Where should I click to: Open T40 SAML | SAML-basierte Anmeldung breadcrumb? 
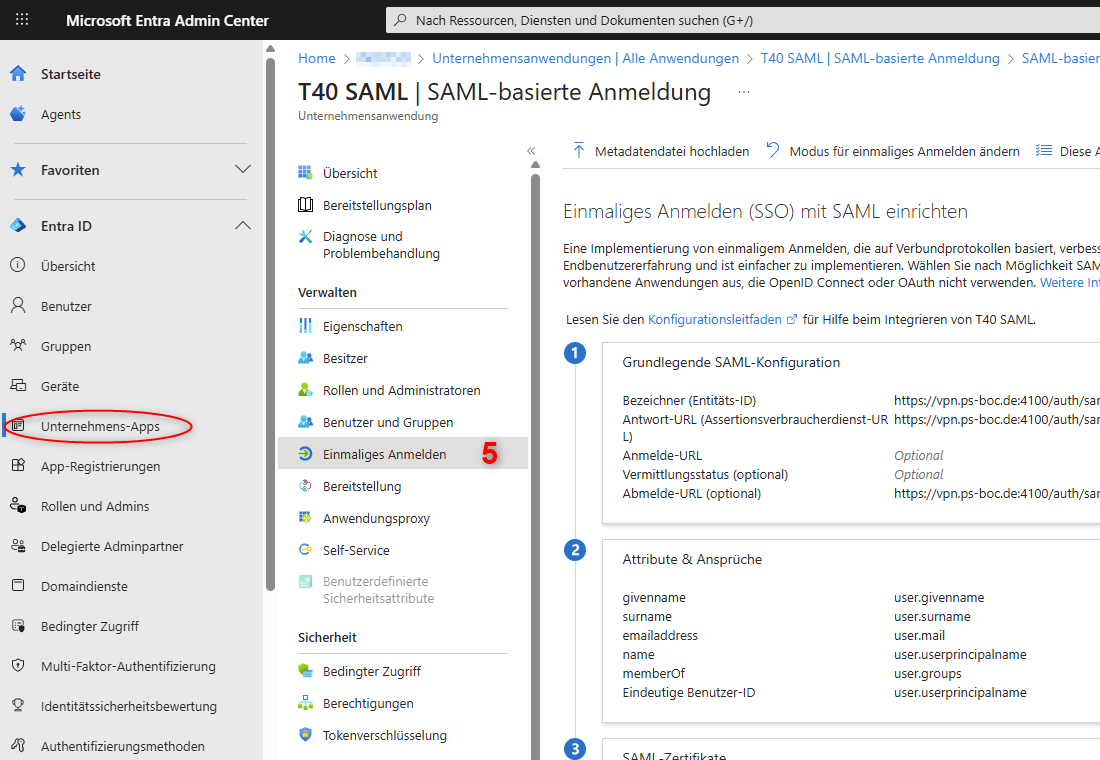(880, 58)
